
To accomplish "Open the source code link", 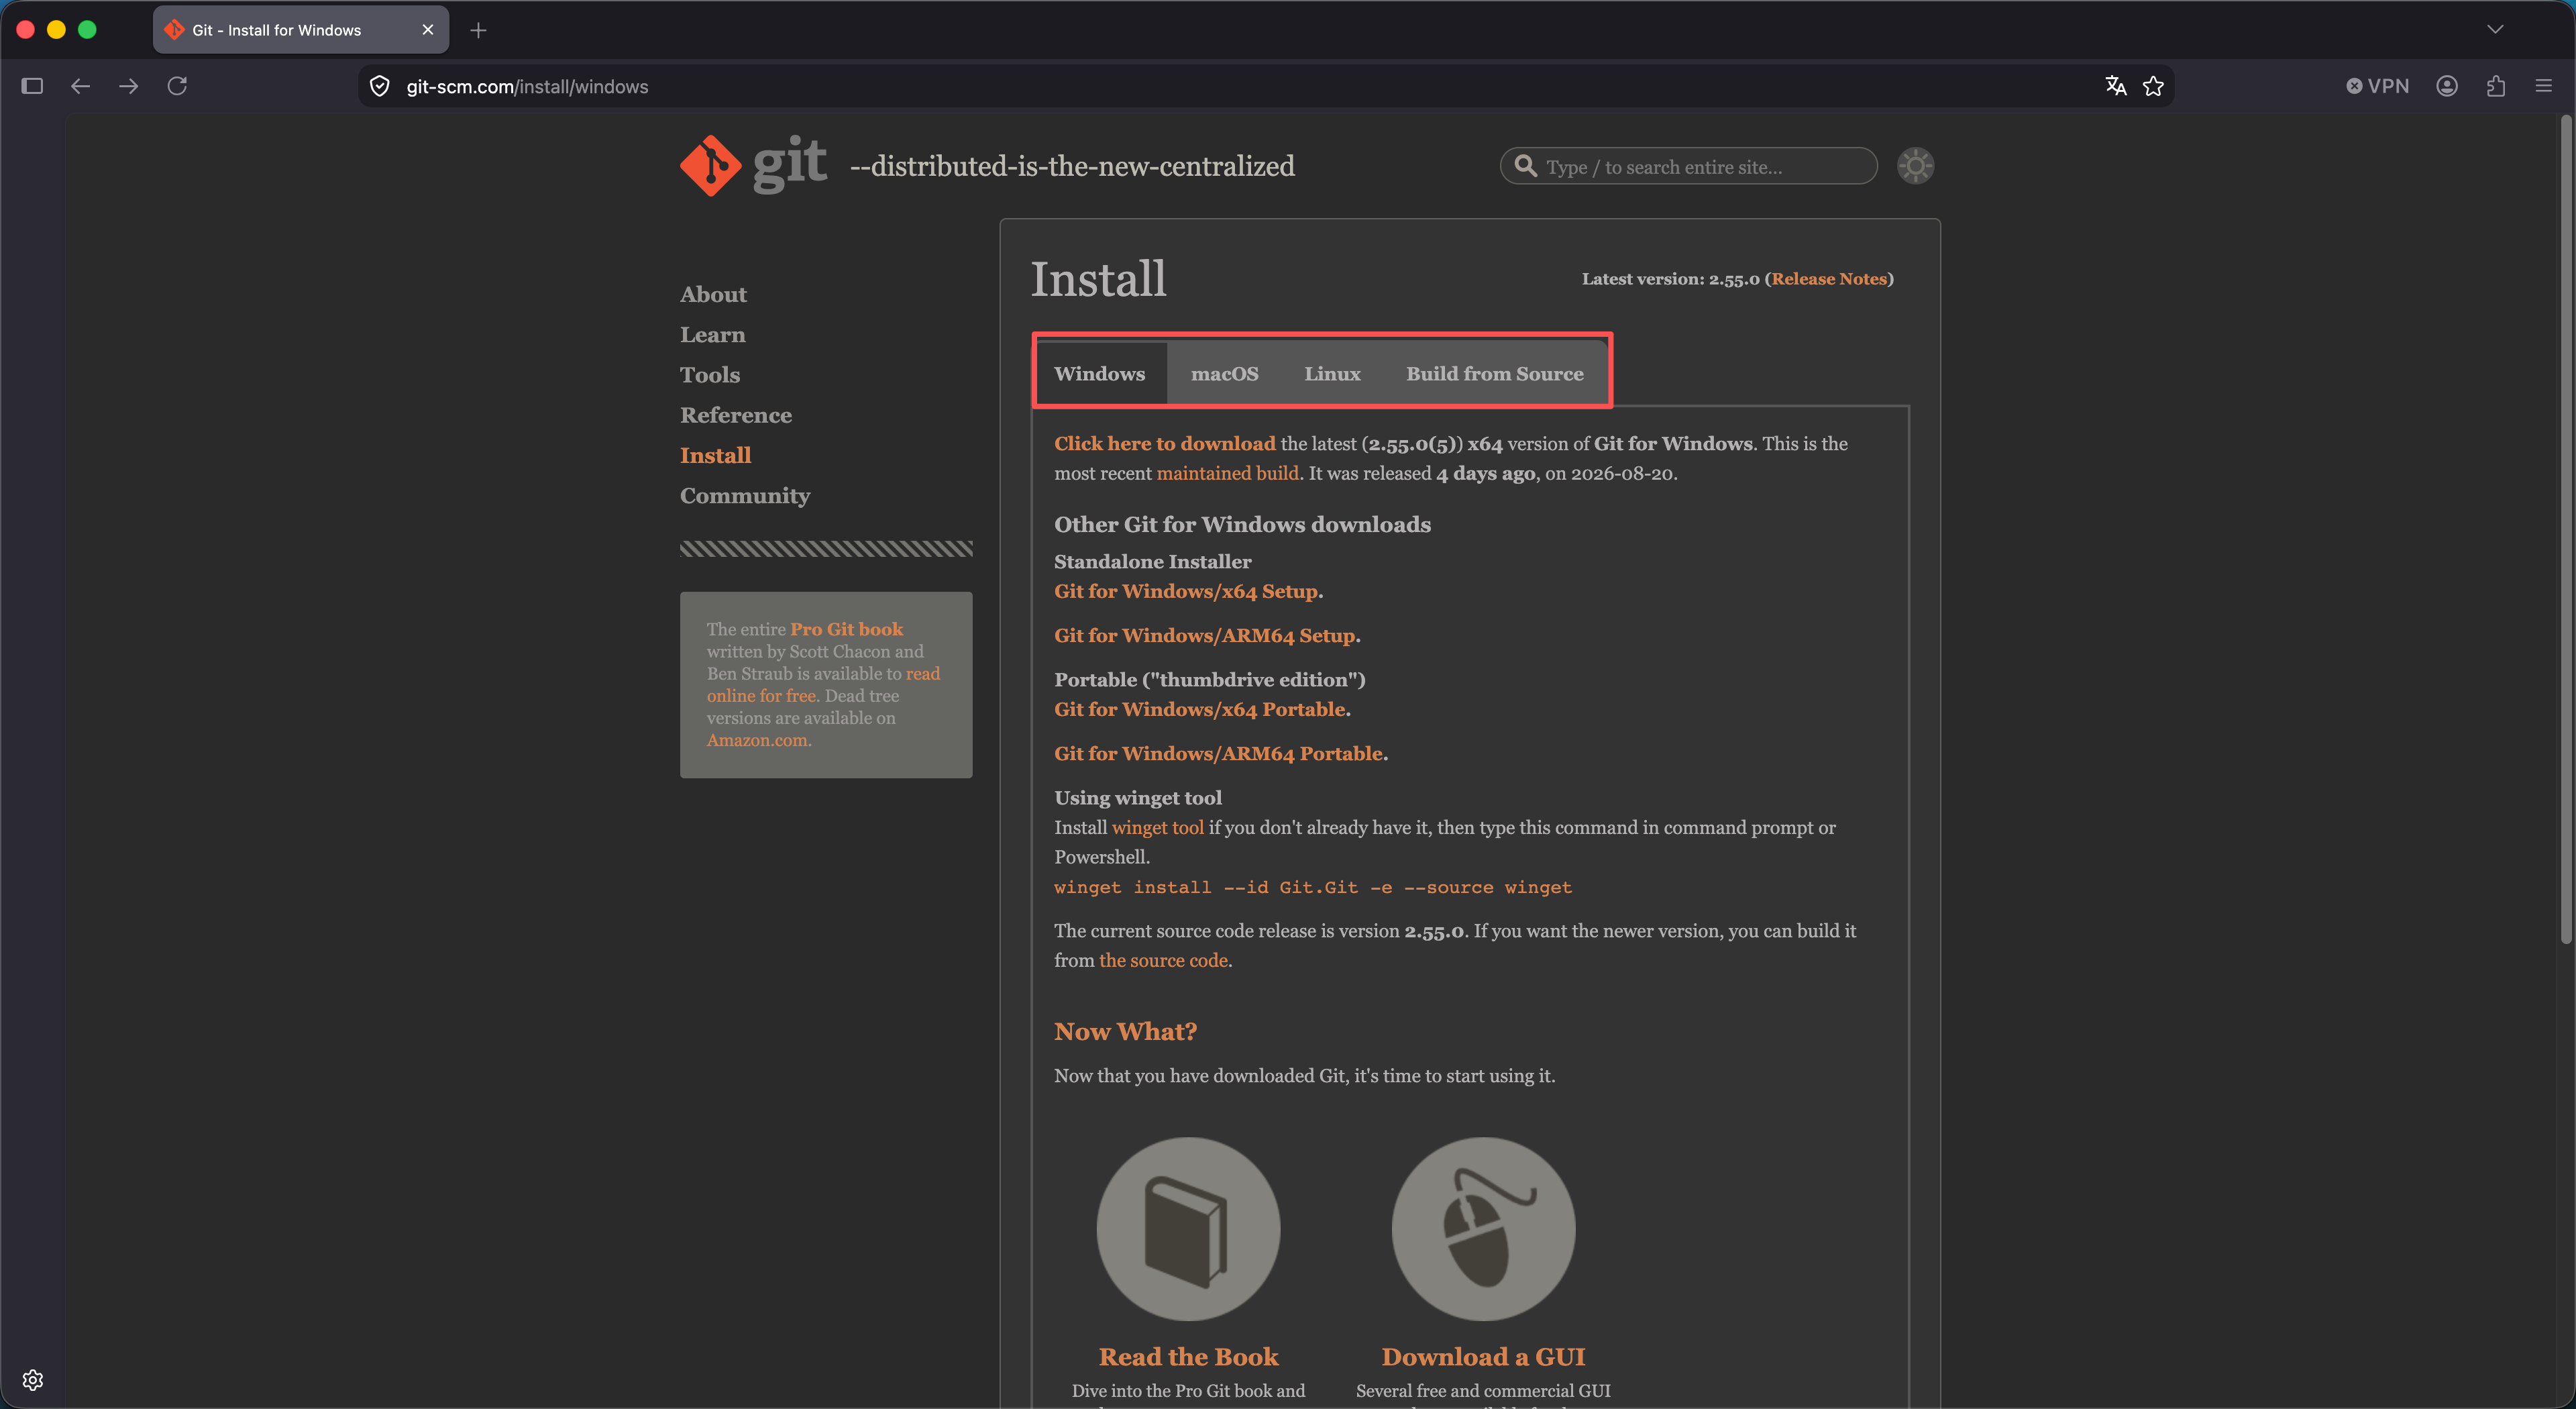I will point(1163,960).
